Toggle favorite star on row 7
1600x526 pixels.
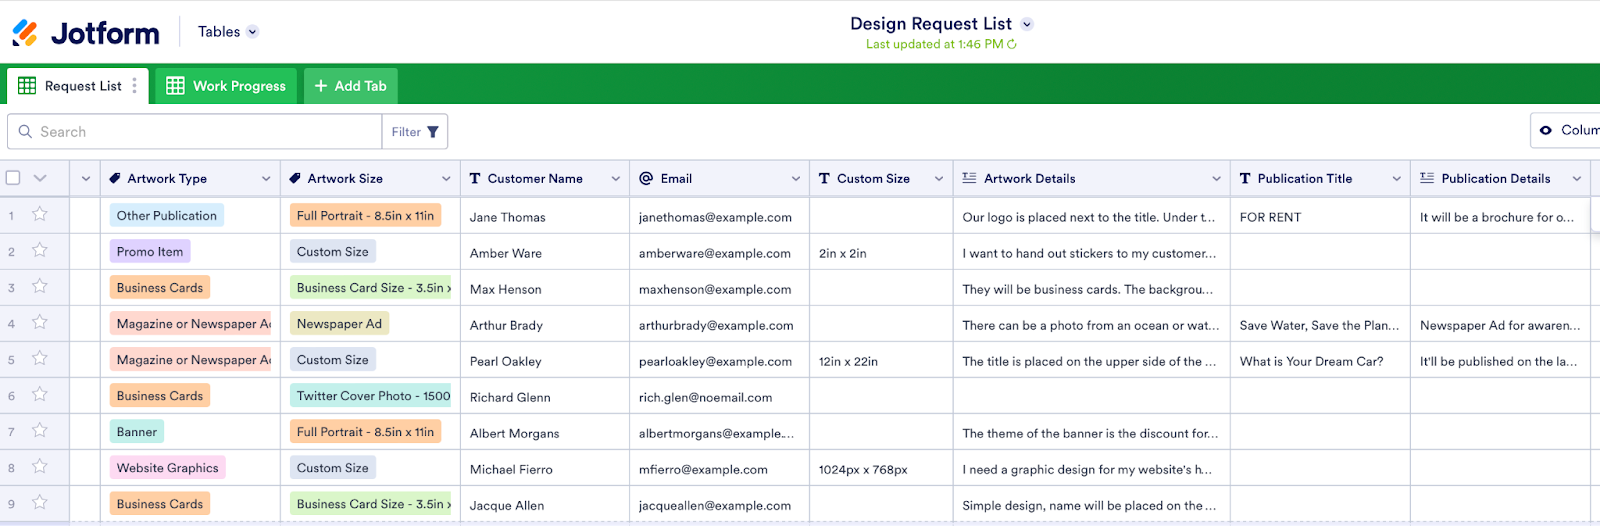(40, 430)
